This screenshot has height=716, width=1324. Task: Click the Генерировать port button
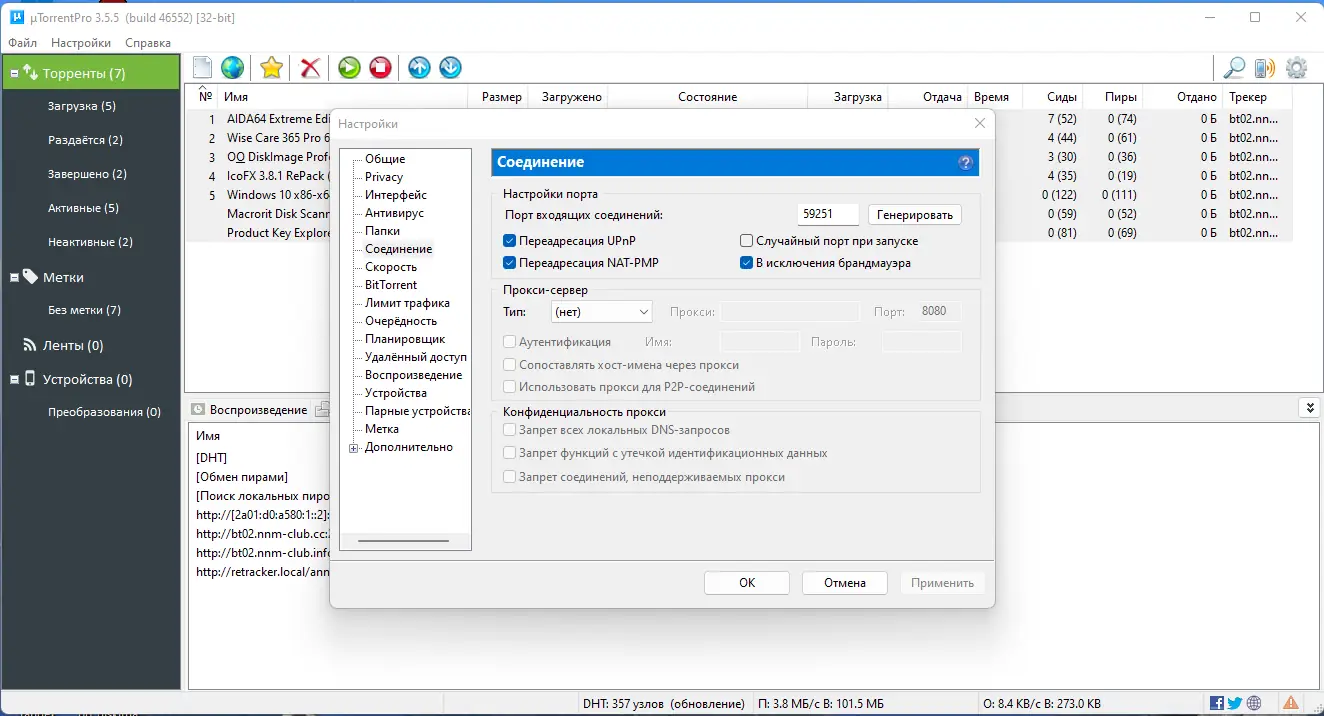pos(915,215)
